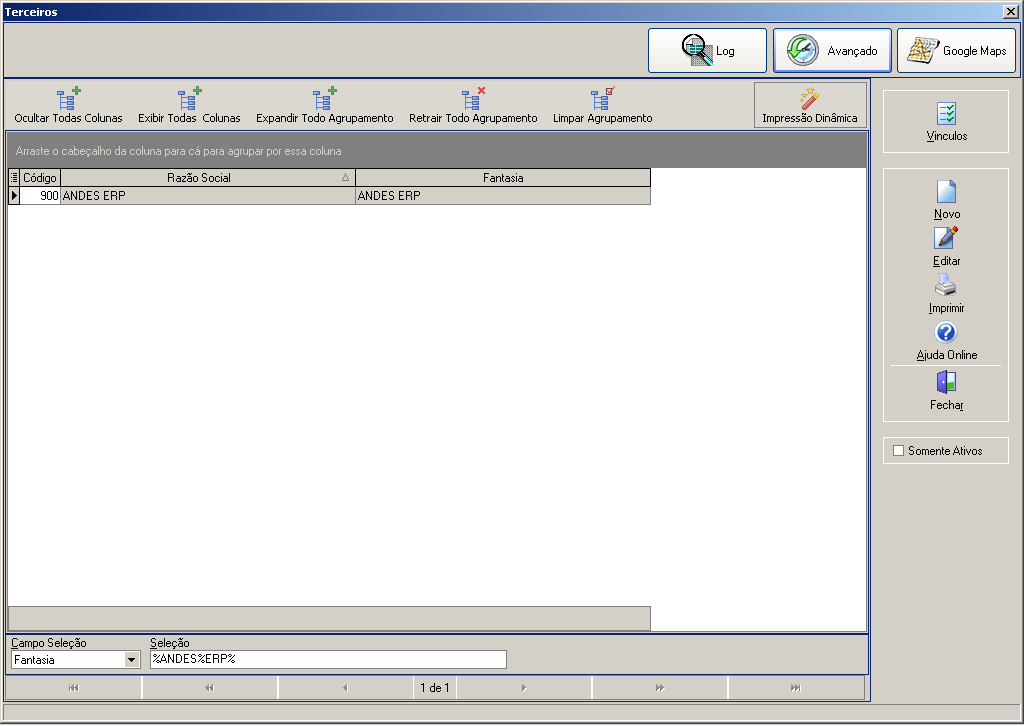Show all columns with Exibir Todas Colunas
The image size is (1024, 726).
tap(189, 106)
